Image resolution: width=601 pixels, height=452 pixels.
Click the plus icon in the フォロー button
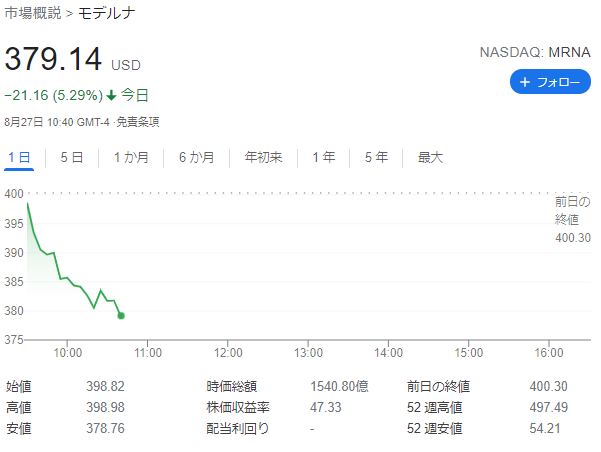click(524, 82)
